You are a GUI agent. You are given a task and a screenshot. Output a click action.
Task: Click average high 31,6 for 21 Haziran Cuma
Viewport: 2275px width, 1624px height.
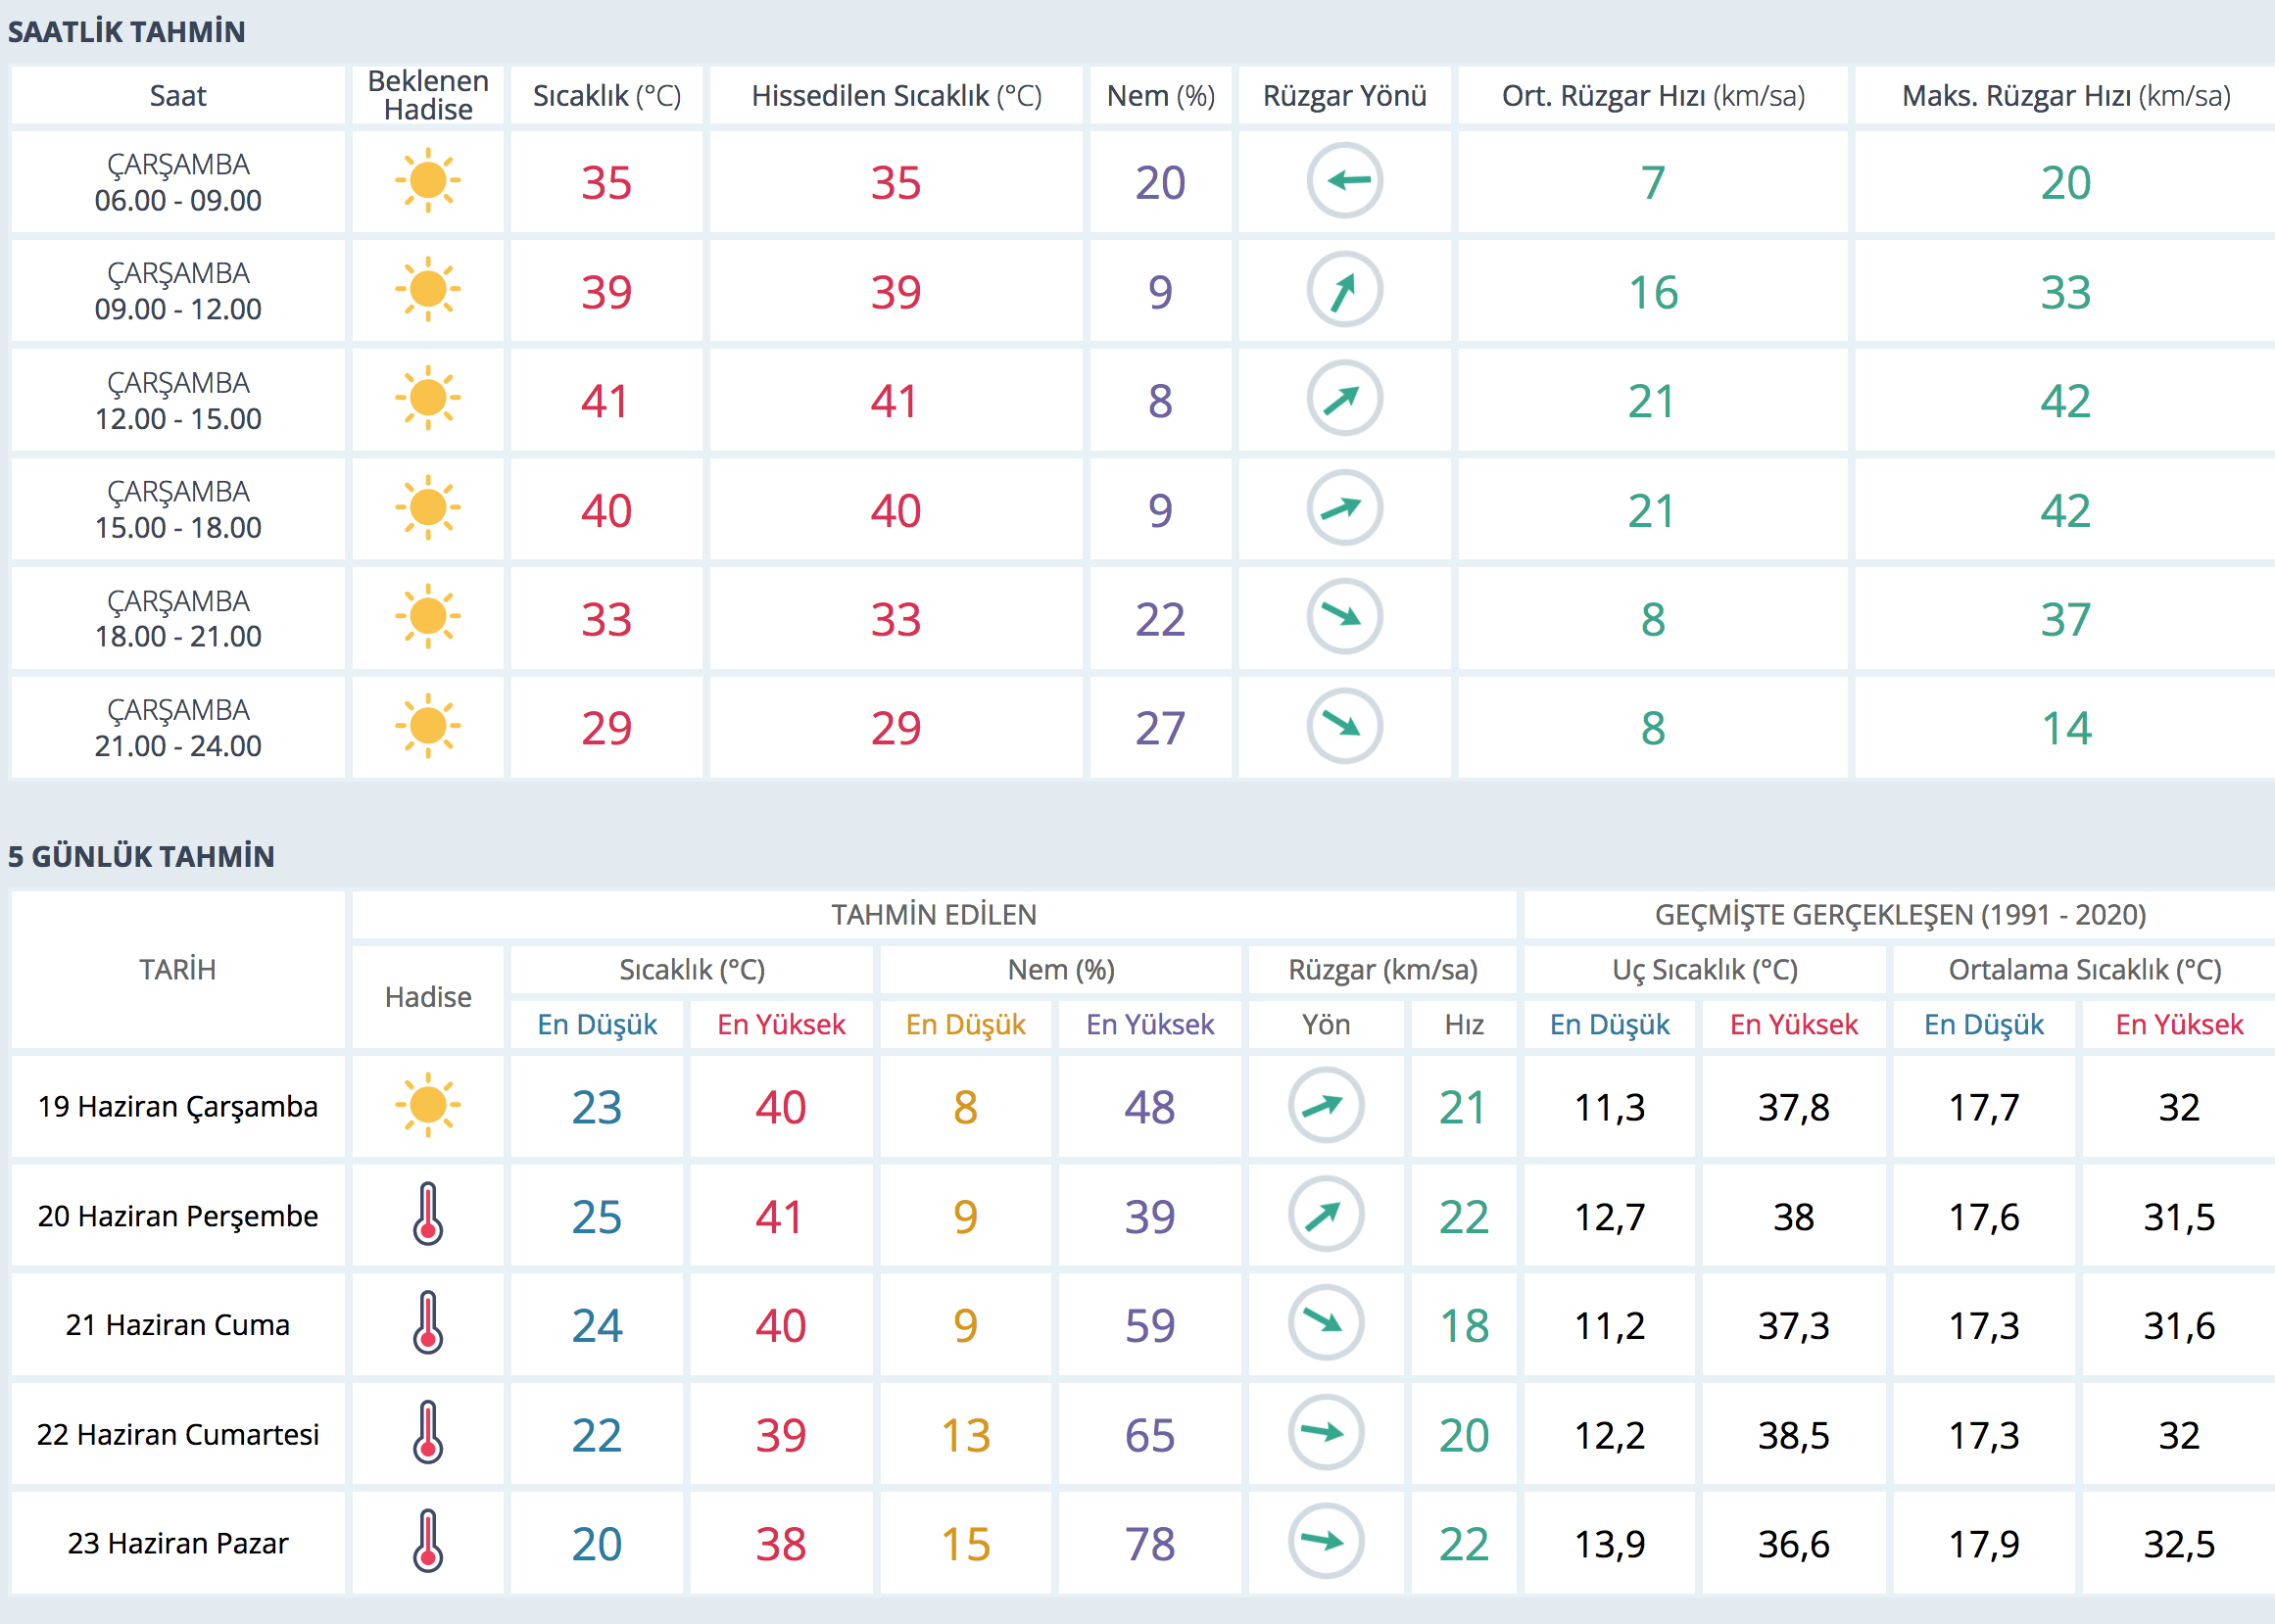[x=2179, y=1326]
